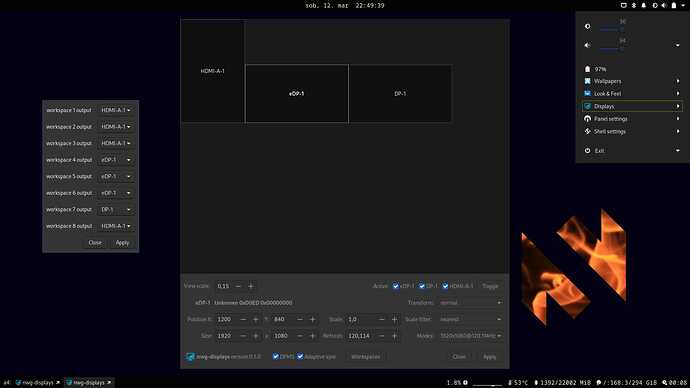Expand the volume row arrow in control panel
Viewport: 690px width, 388px height.
tap(678, 45)
